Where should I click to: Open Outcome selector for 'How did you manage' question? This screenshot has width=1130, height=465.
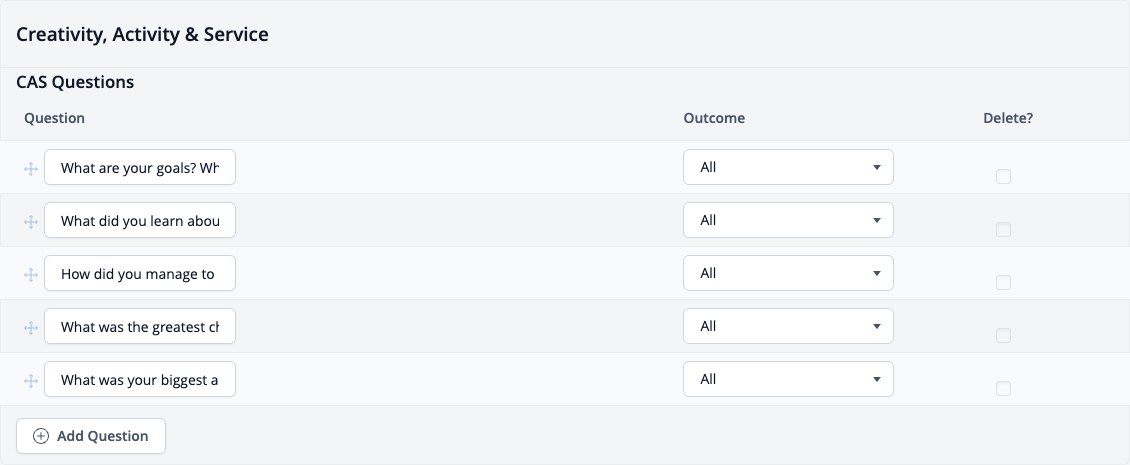788,273
